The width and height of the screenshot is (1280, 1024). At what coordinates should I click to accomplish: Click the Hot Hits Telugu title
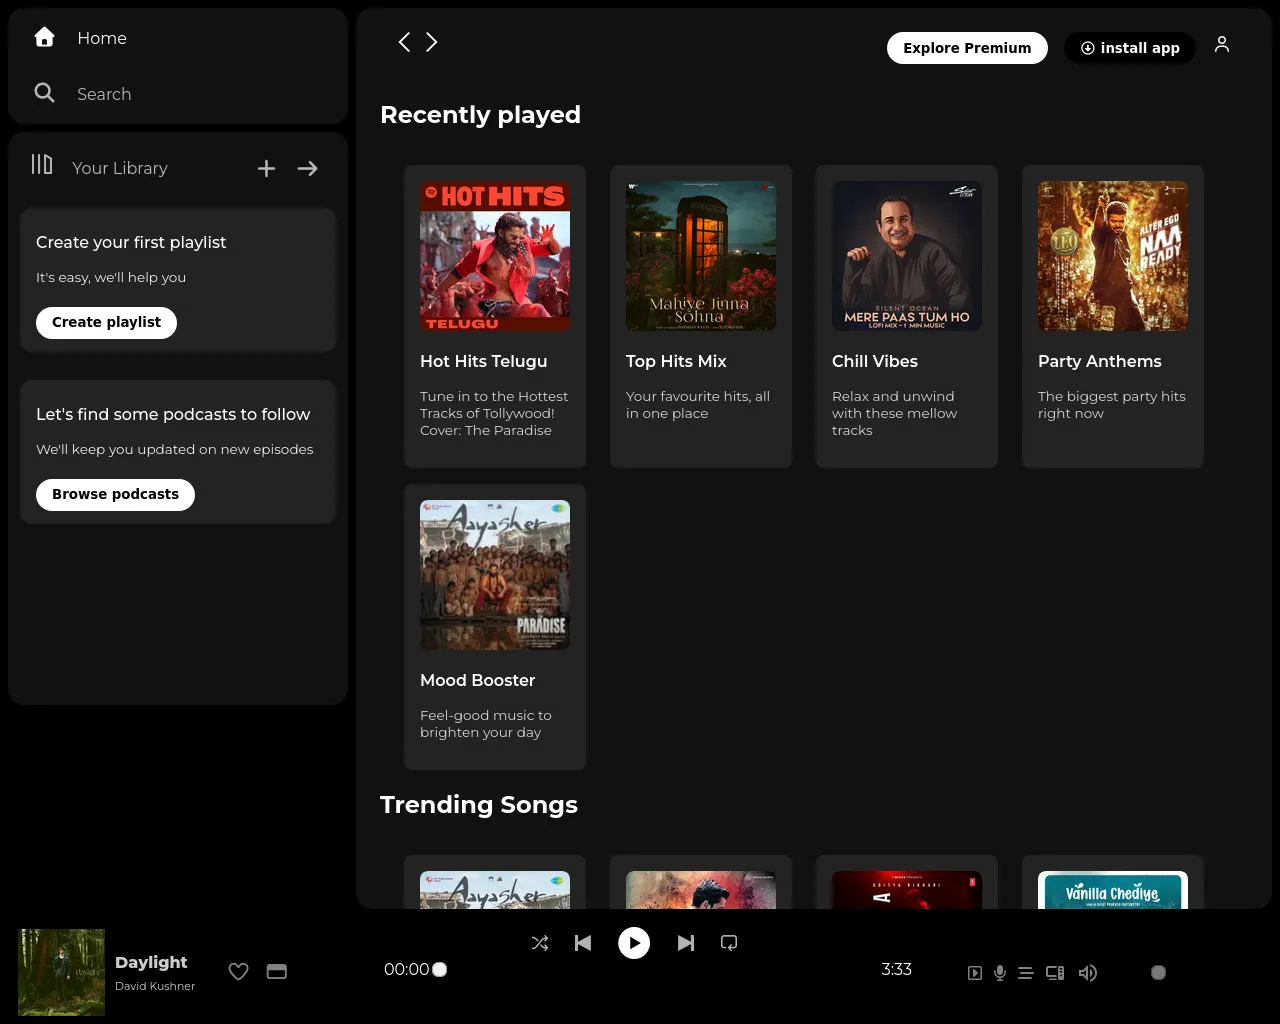click(x=484, y=361)
